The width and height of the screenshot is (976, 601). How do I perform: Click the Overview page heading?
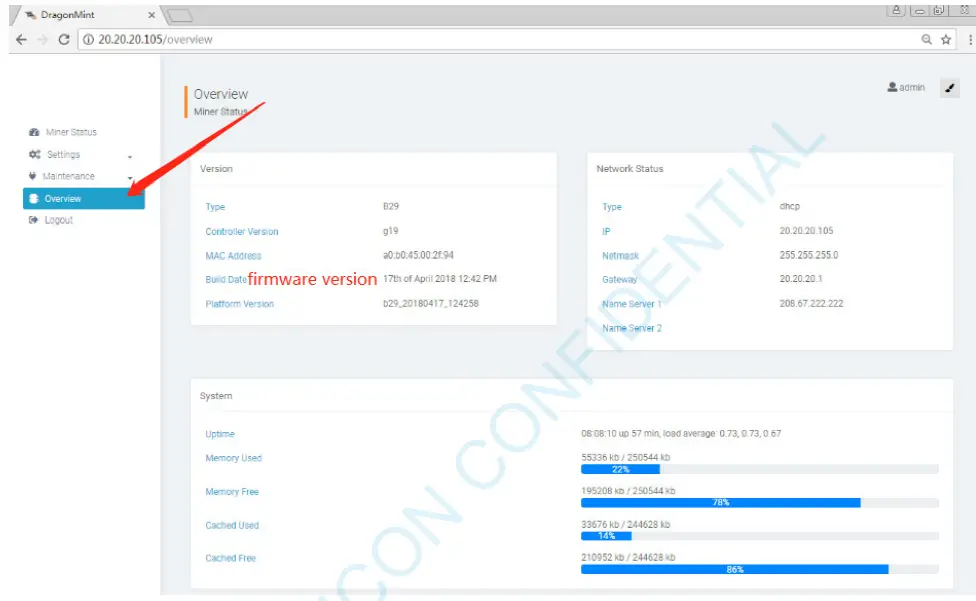click(x=221, y=94)
